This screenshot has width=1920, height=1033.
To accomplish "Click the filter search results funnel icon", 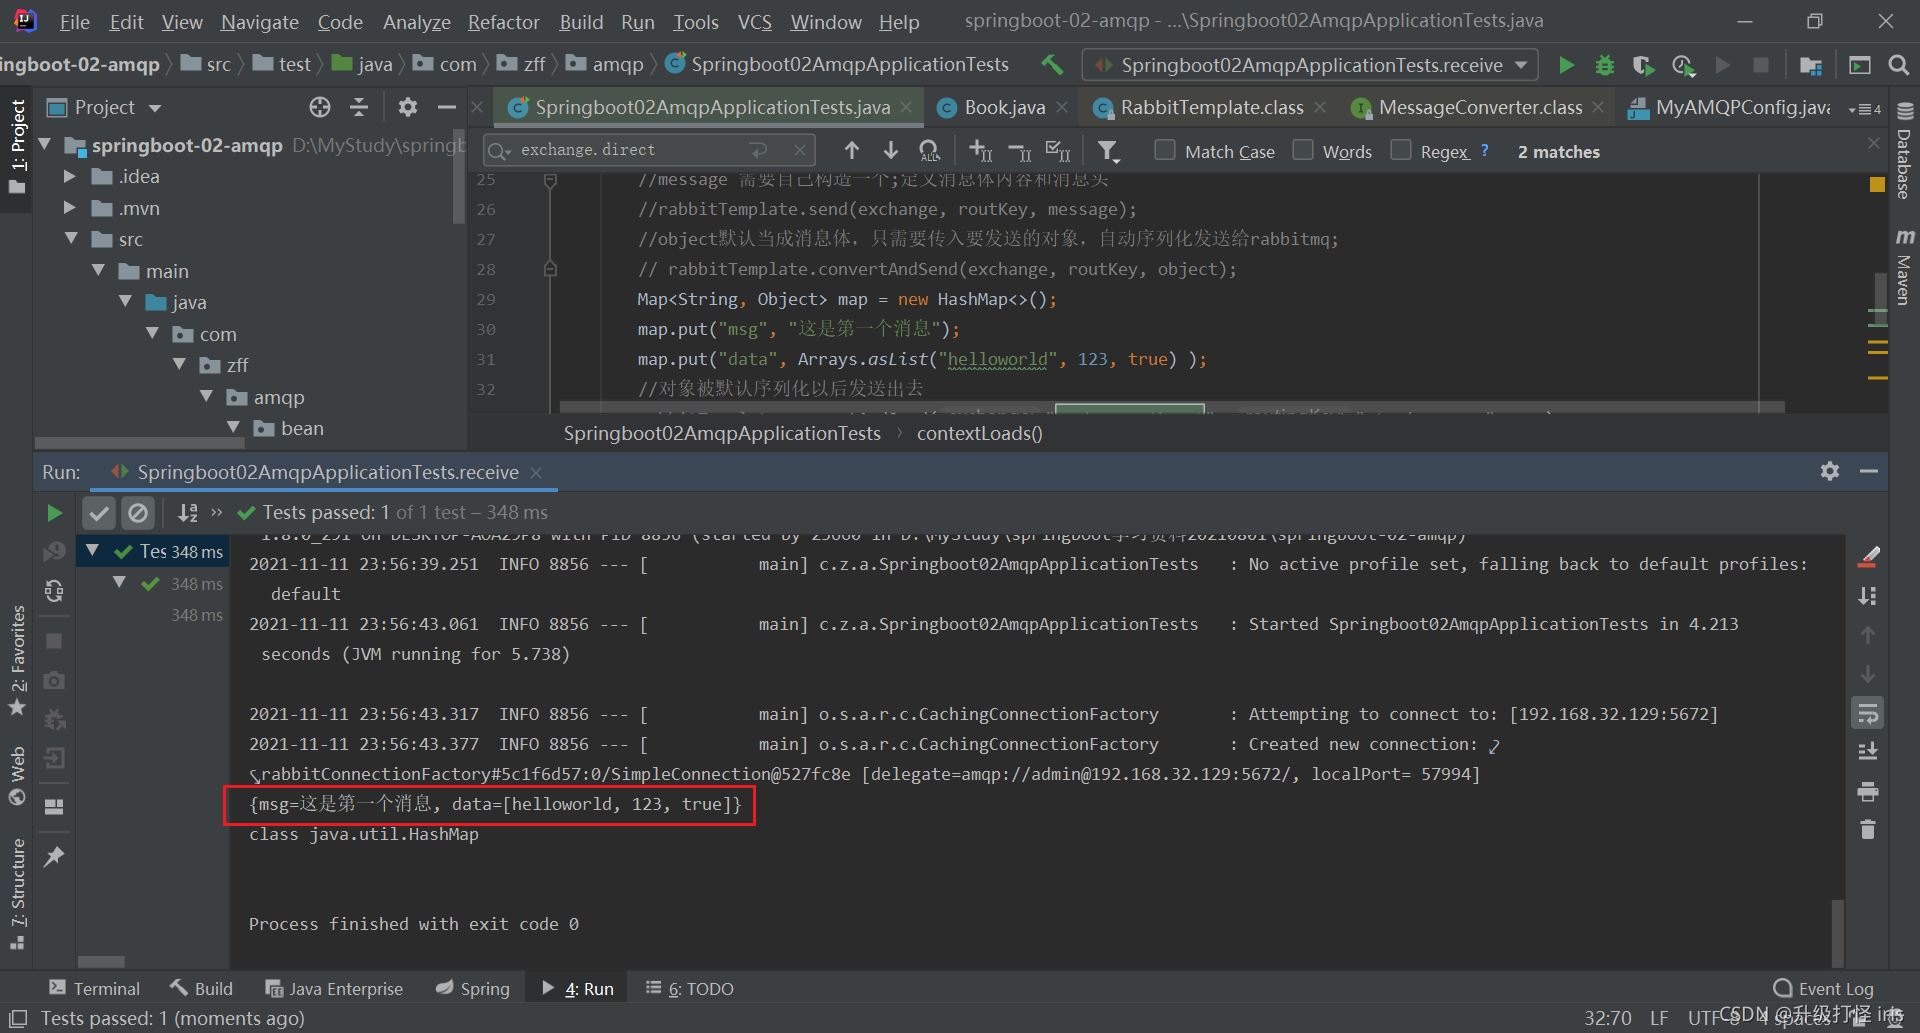I will pyautogui.click(x=1107, y=151).
